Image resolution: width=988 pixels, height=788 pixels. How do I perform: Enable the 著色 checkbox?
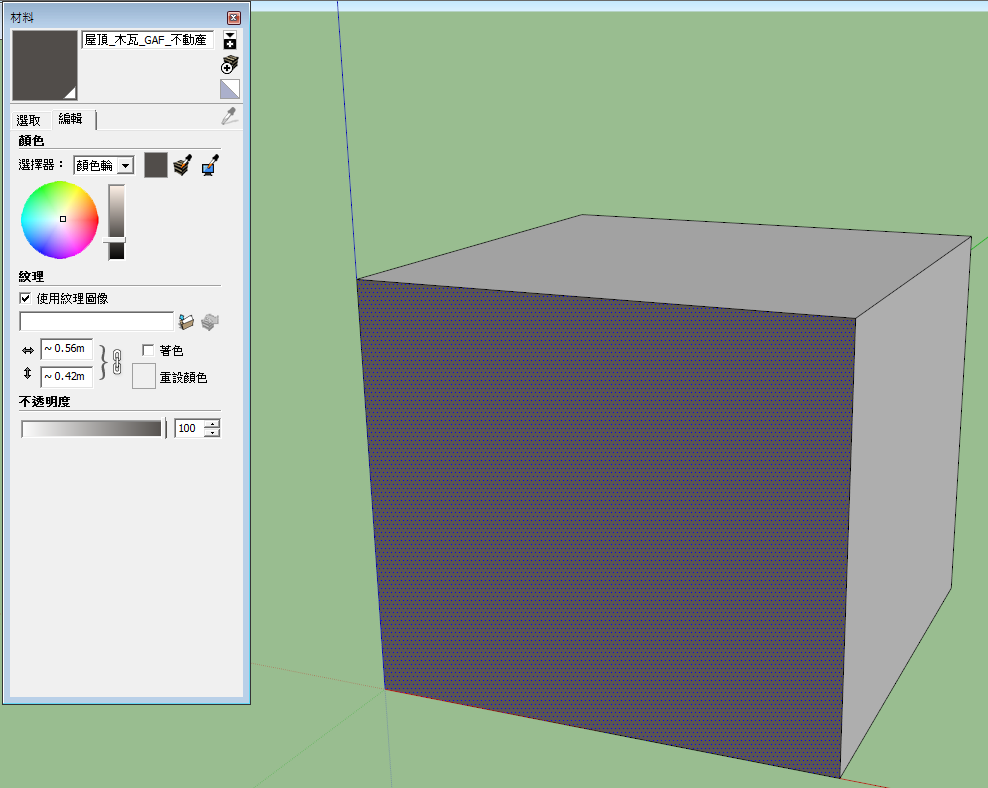[148, 351]
